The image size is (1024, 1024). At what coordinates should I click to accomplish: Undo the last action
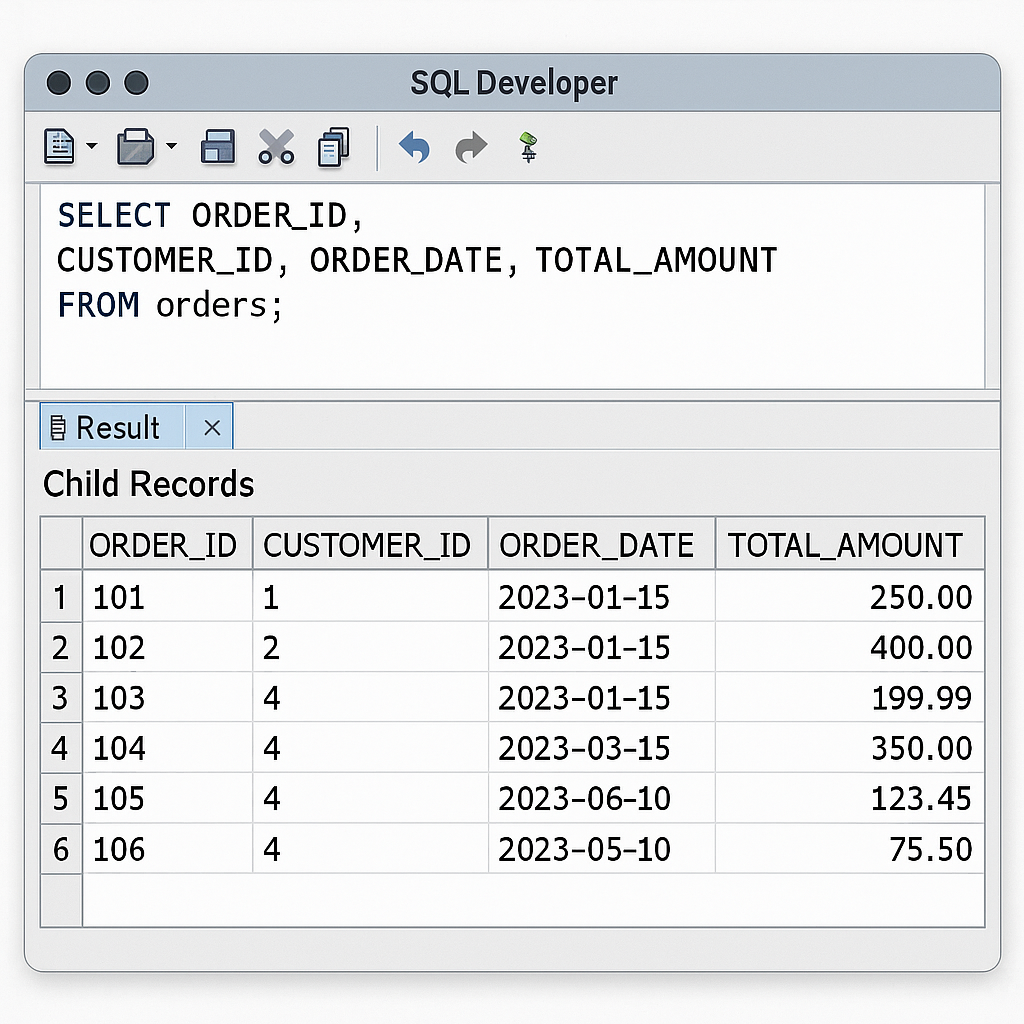[x=414, y=147]
